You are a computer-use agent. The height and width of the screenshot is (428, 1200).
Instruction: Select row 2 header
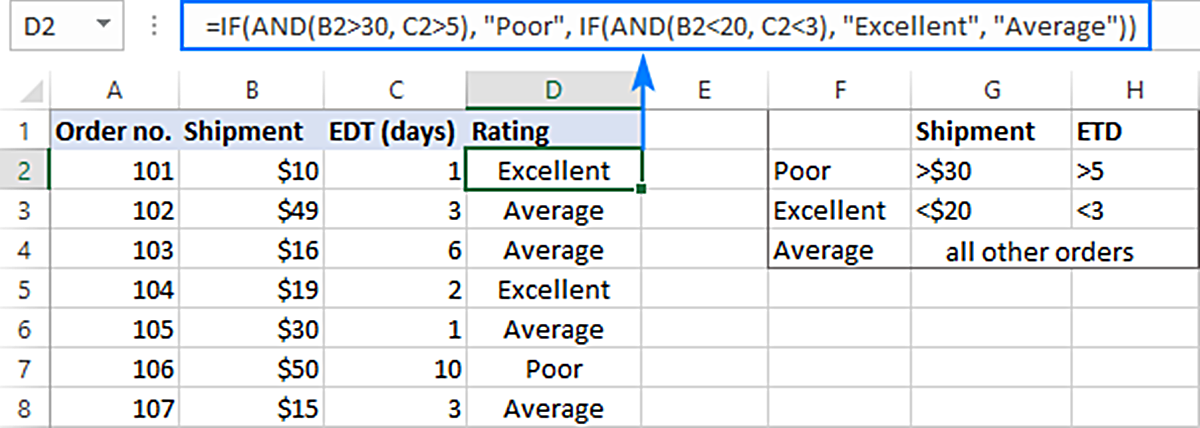[24, 171]
